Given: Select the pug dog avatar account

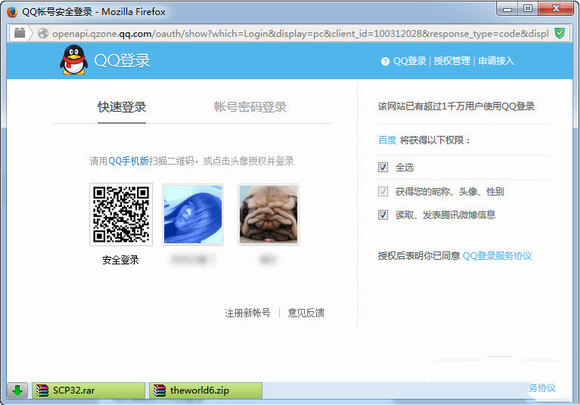Looking at the screenshot, I should [269, 214].
